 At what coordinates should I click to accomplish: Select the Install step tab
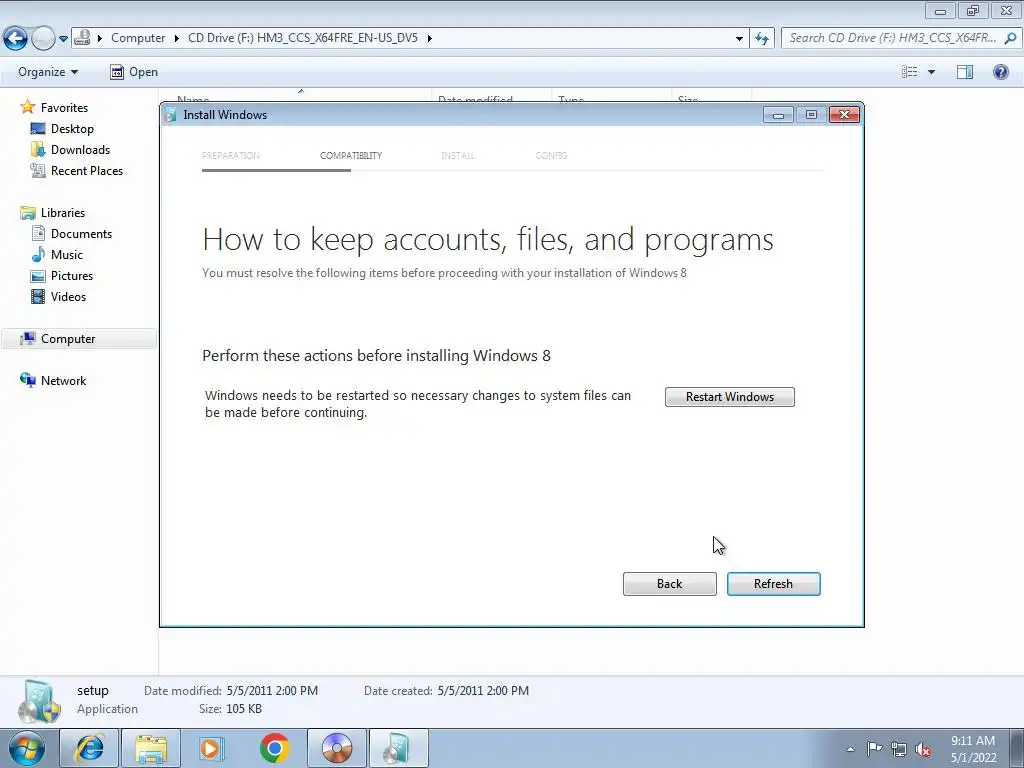[x=458, y=155]
